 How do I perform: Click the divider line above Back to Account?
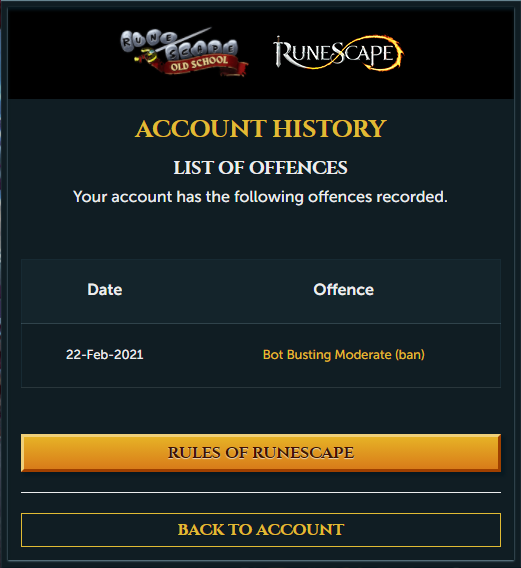pos(261,492)
